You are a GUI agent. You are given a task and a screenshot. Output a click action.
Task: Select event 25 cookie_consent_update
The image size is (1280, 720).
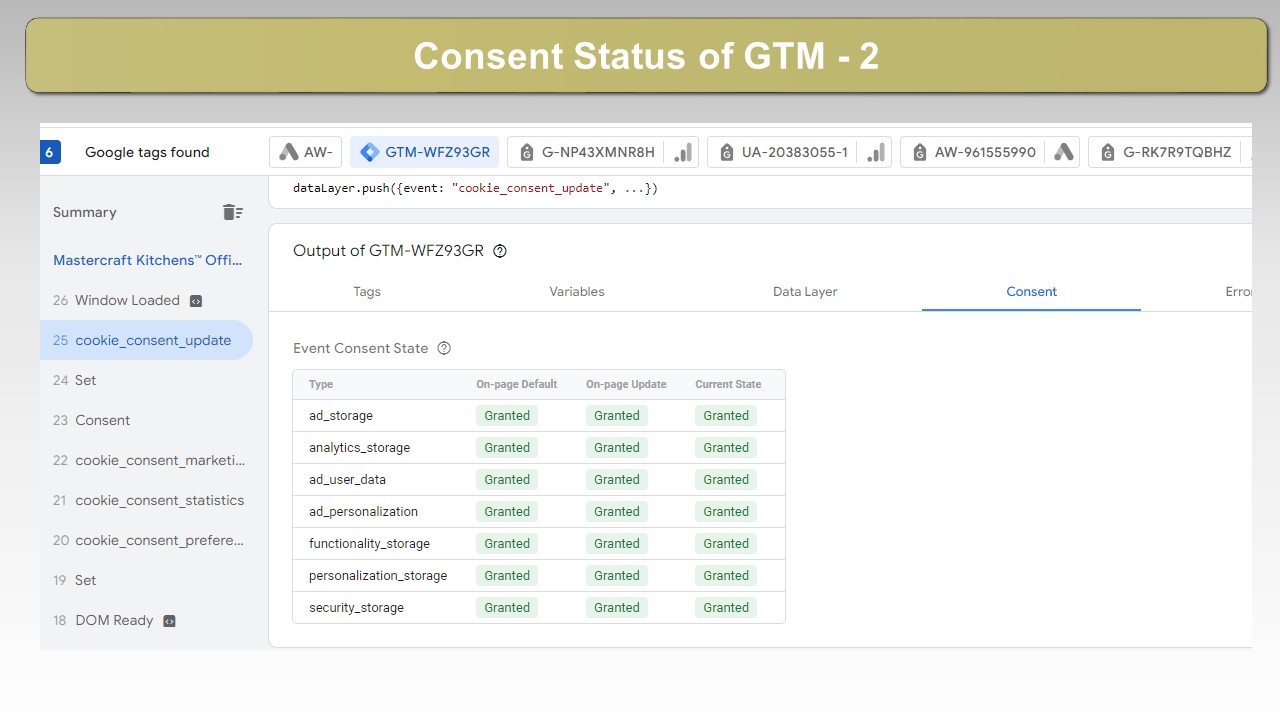[x=146, y=340]
